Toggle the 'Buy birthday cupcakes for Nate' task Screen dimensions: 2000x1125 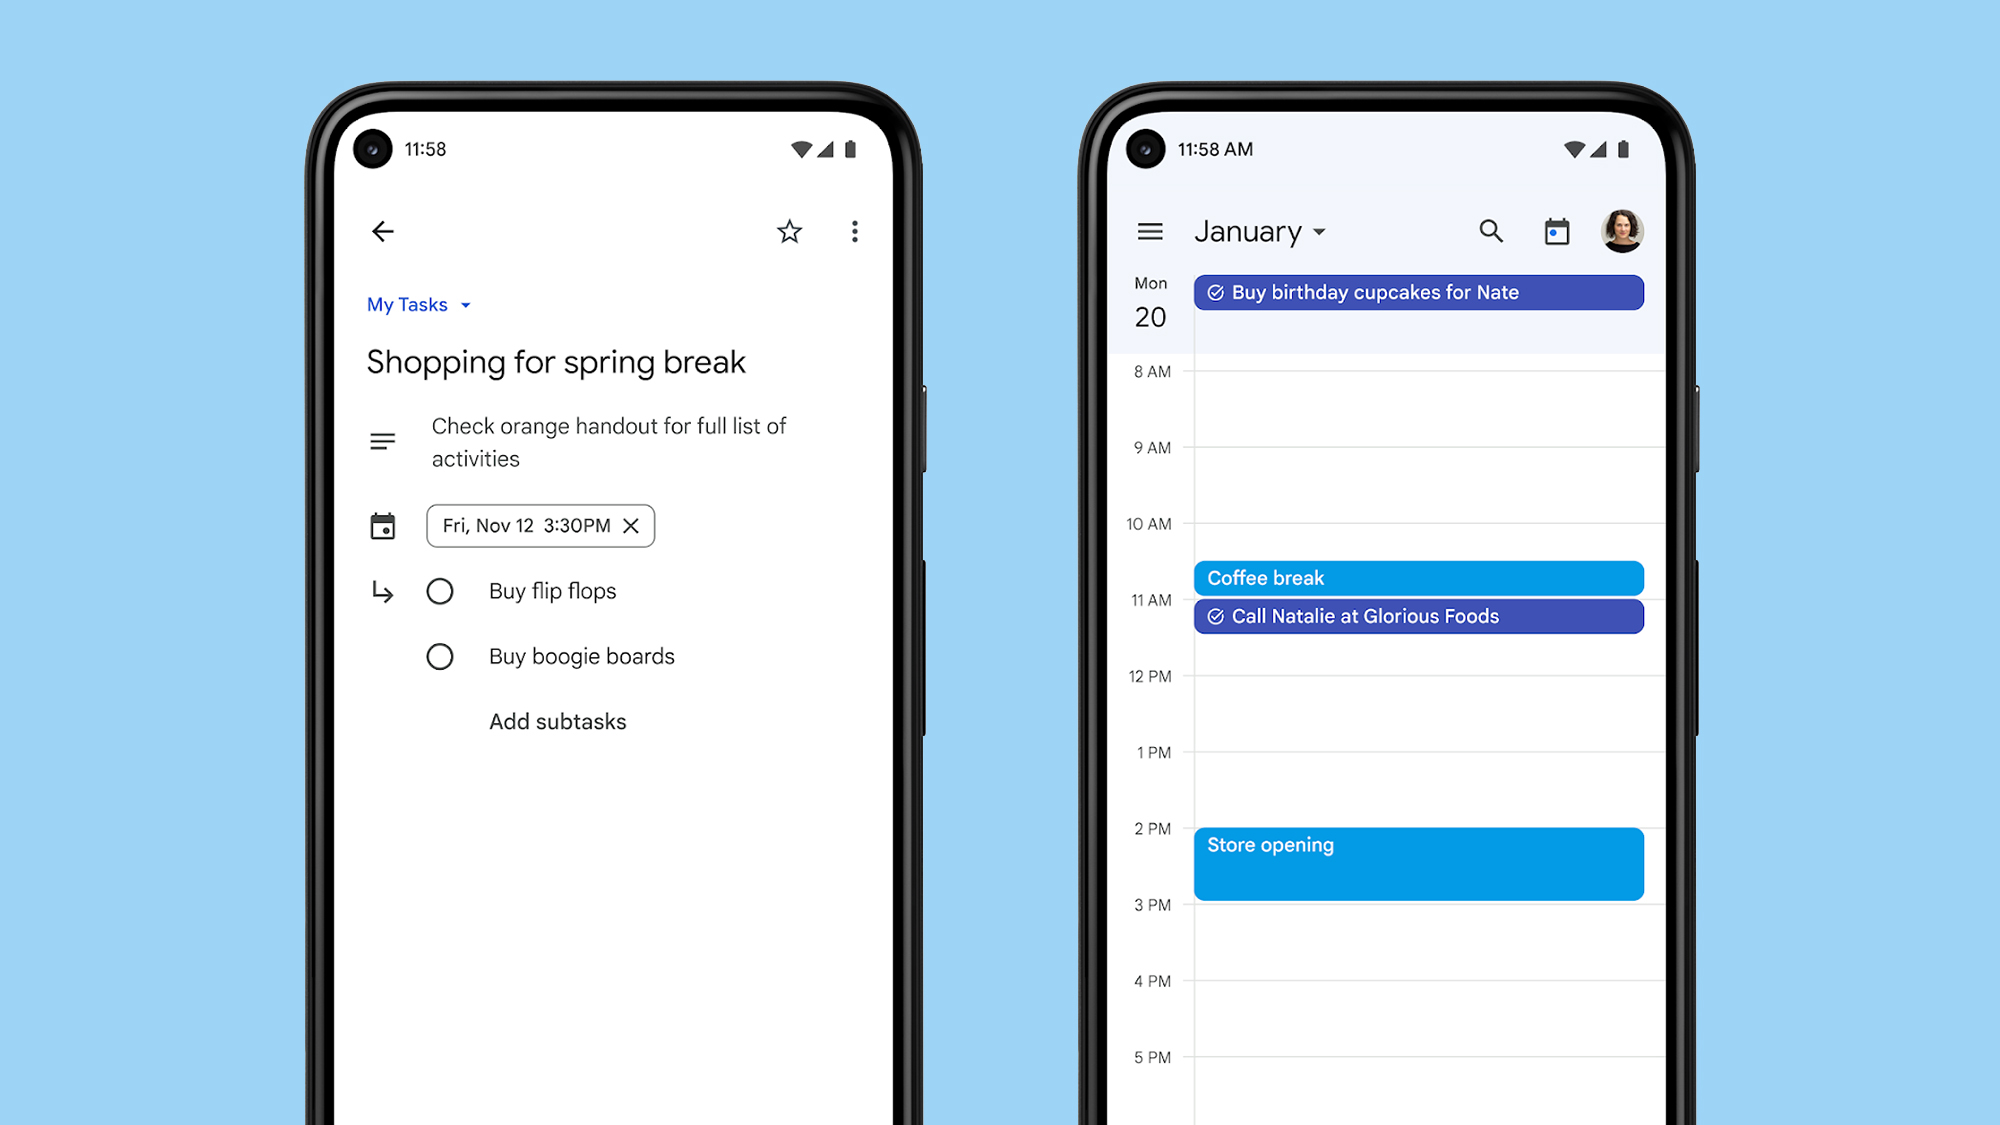tap(1216, 293)
